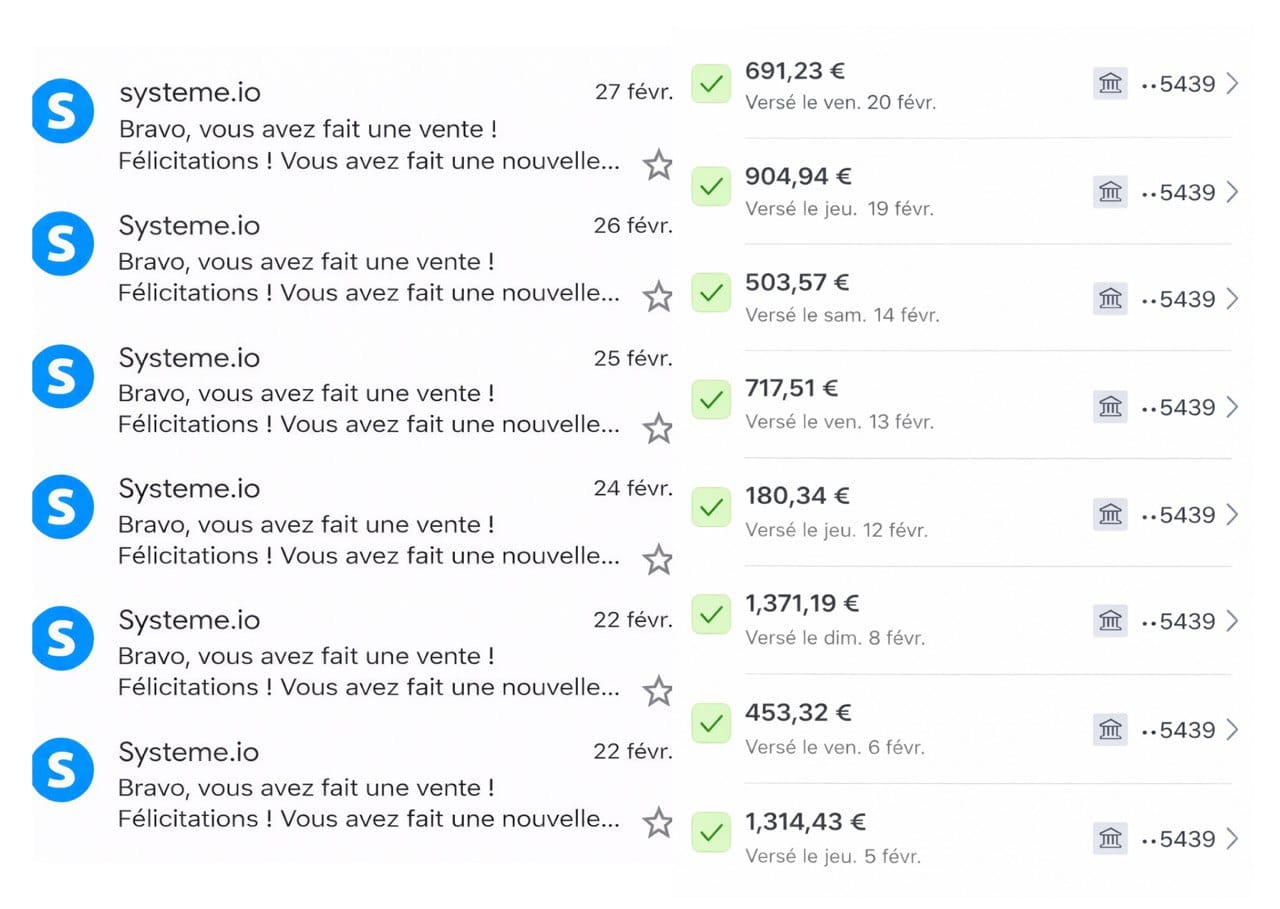Screen dimensions: 1280x909
Task: Star the Systeme.io email dated 26 févr.
Action: click(657, 297)
